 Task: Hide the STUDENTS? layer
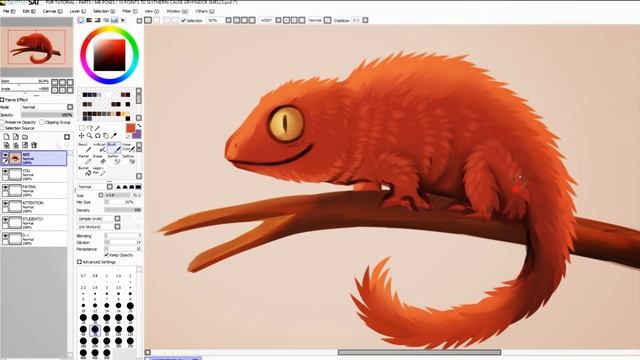click(5, 220)
